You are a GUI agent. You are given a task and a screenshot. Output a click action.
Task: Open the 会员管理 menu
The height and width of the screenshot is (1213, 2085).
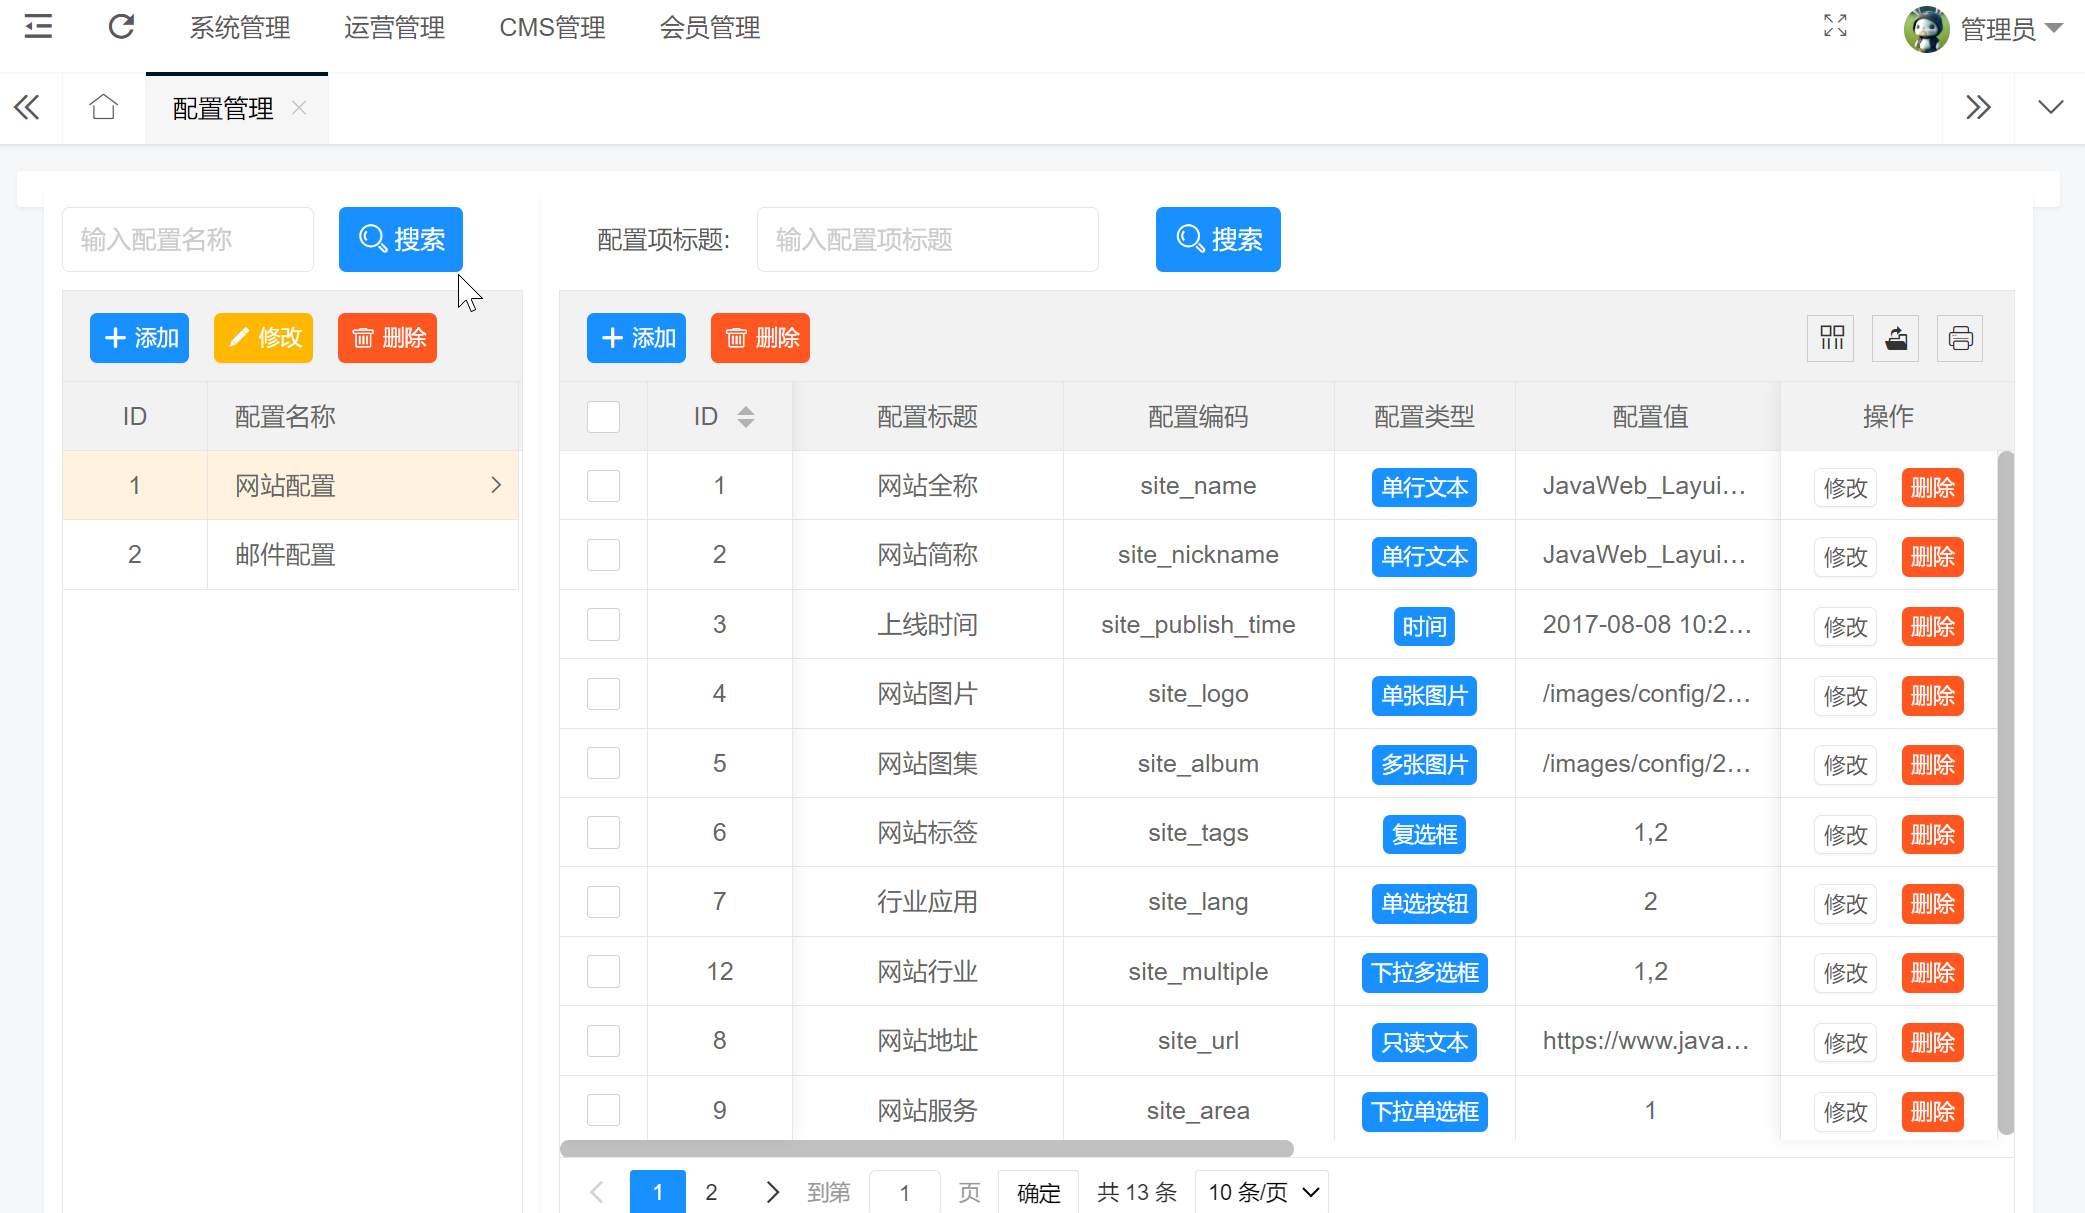coord(710,28)
